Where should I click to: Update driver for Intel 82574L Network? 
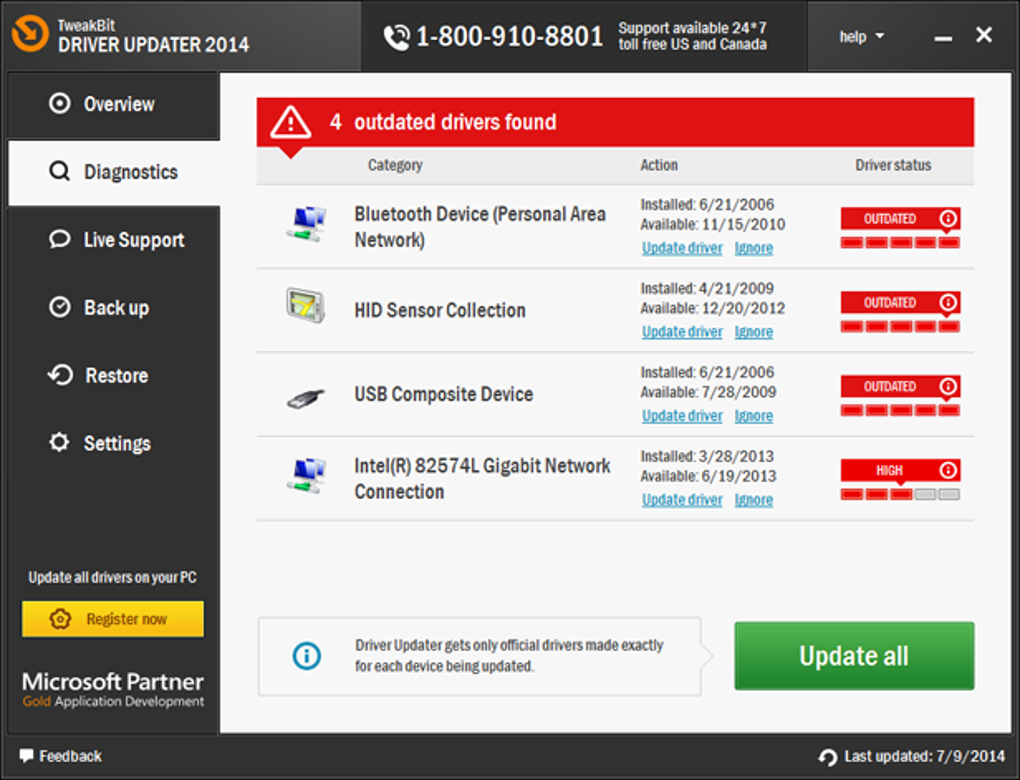pyautogui.click(x=682, y=500)
